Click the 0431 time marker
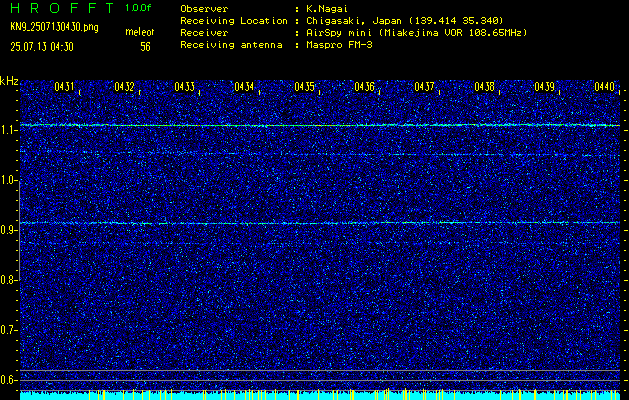The image size is (629, 400). [64, 87]
